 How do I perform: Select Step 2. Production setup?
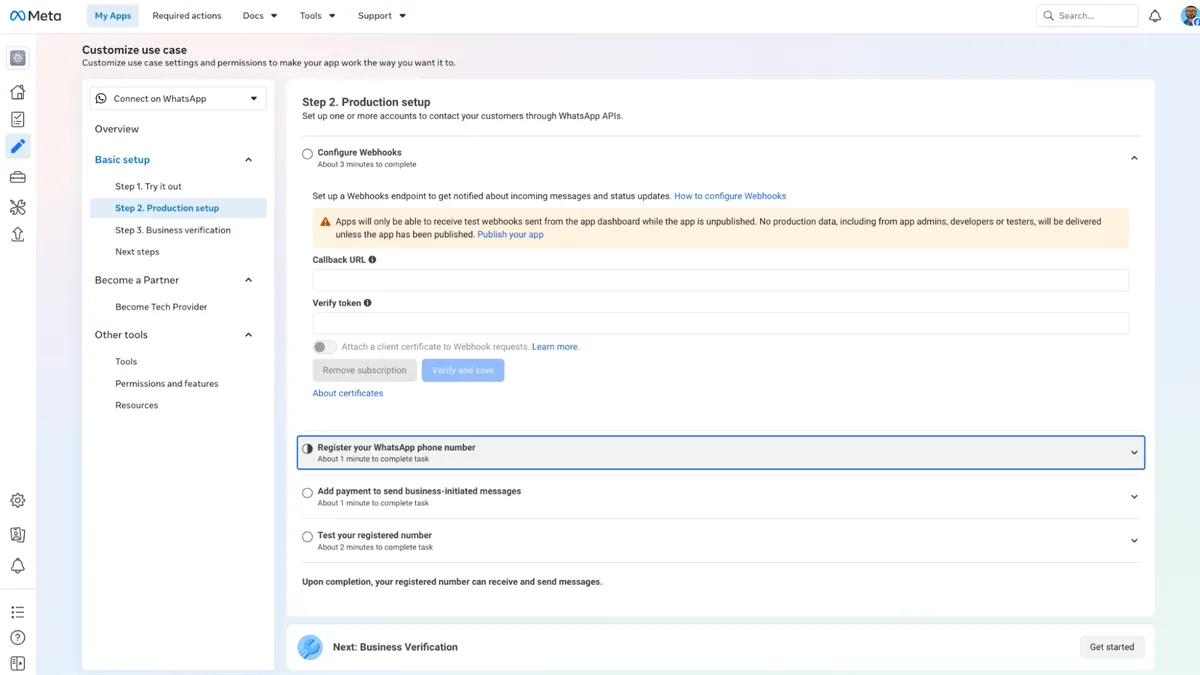178,208
